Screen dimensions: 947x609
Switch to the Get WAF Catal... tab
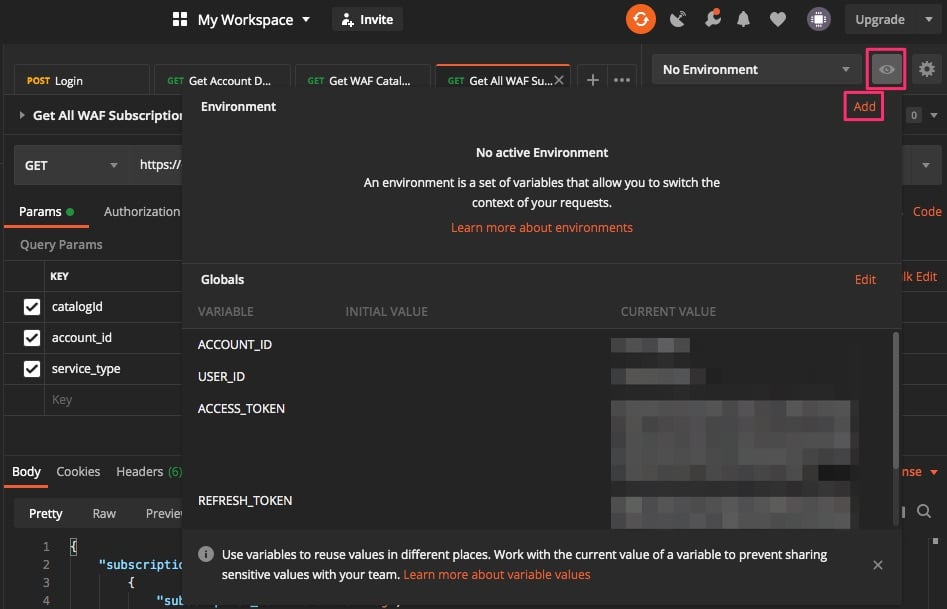tap(362, 80)
